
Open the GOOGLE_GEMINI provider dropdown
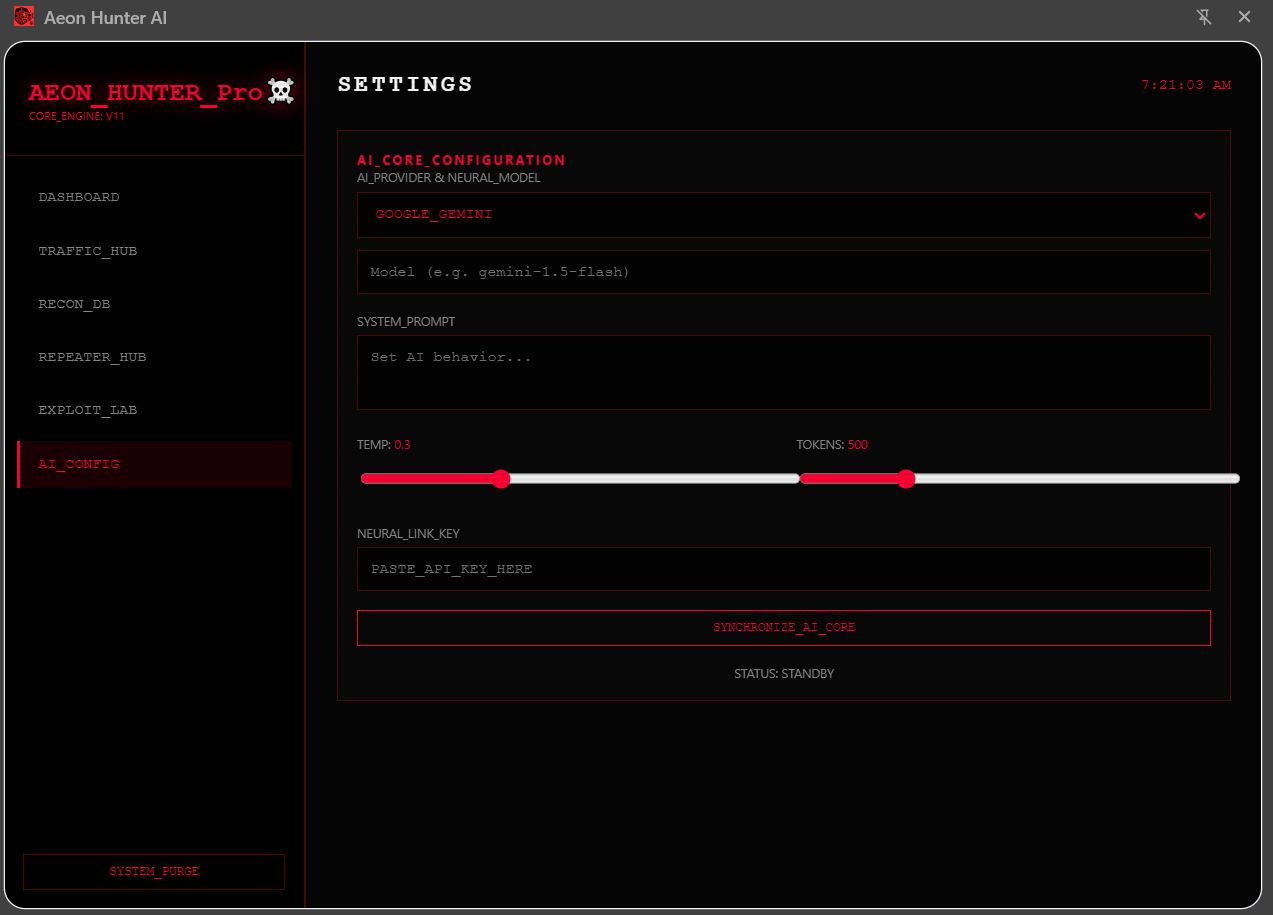(x=784, y=214)
